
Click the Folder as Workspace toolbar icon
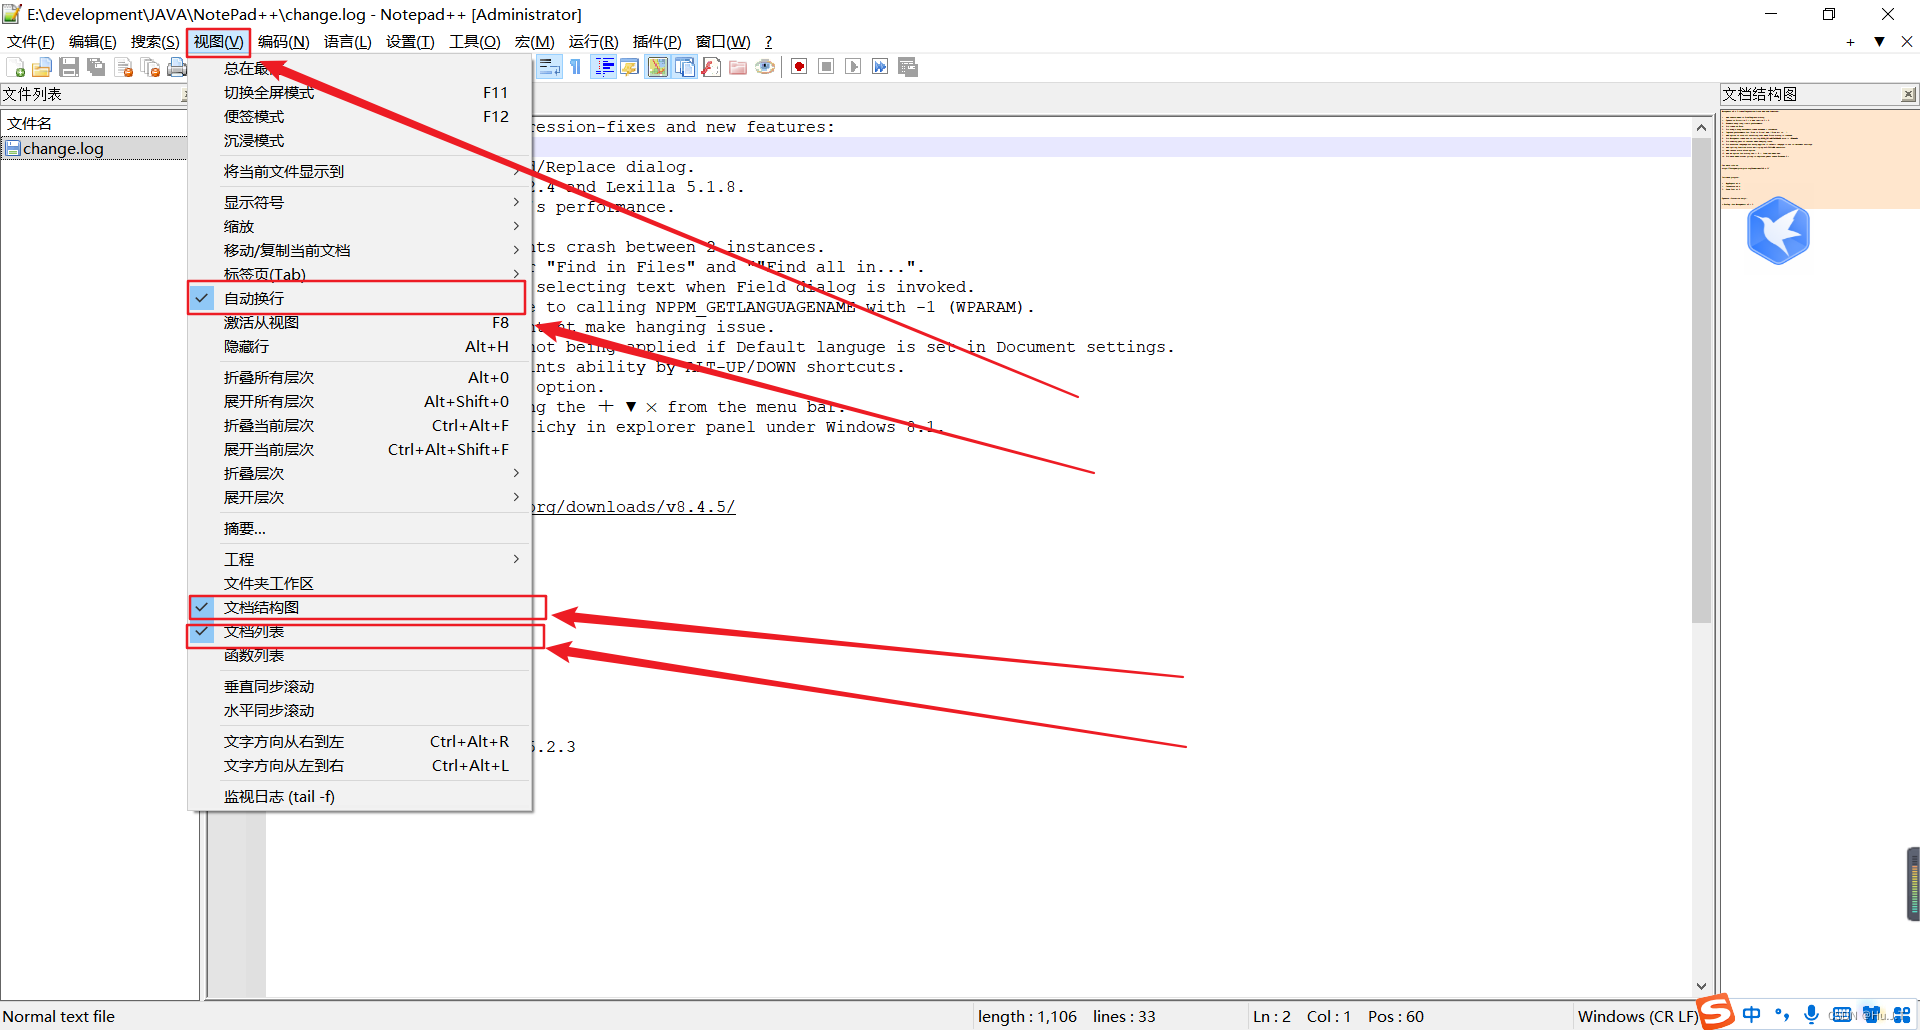(738, 67)
